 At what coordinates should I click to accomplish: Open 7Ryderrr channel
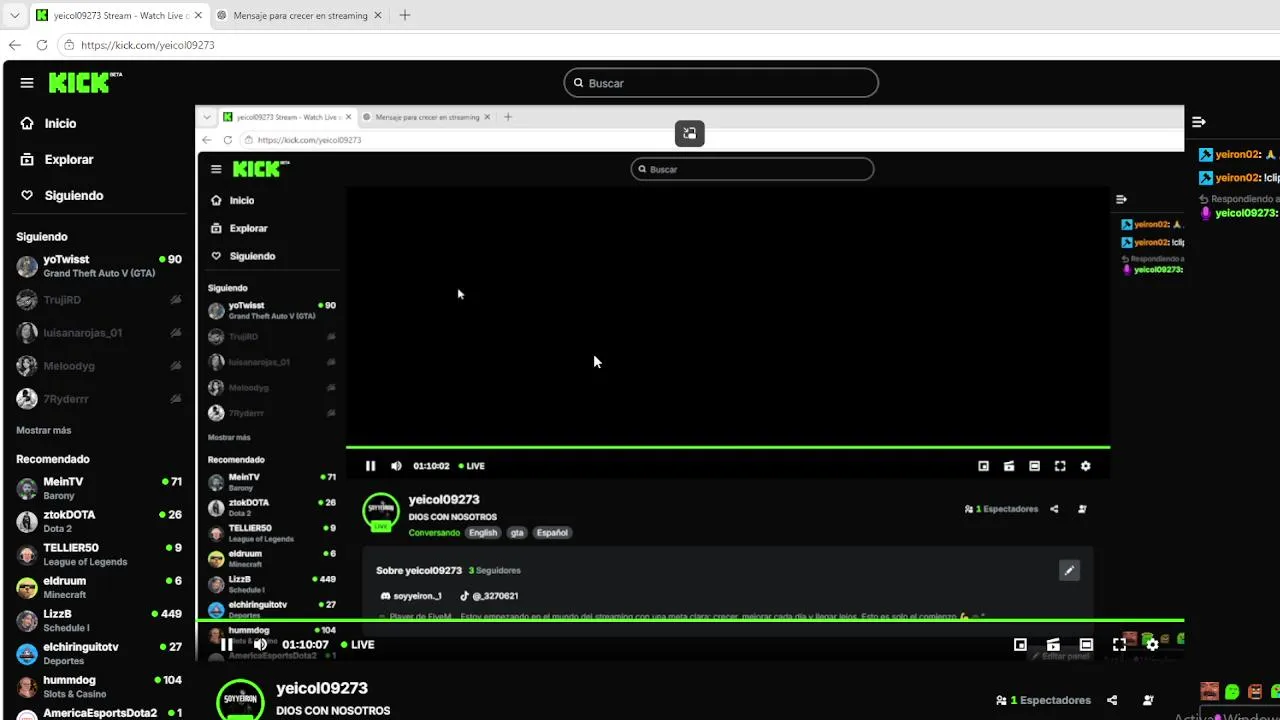[x=97, y=399]
